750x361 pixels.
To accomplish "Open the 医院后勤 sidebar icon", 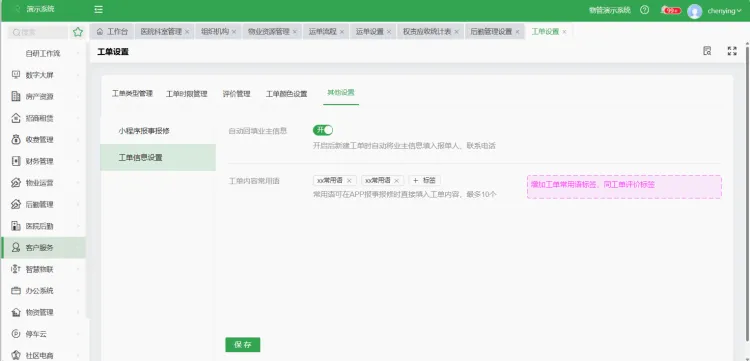I will pos(16,226).
